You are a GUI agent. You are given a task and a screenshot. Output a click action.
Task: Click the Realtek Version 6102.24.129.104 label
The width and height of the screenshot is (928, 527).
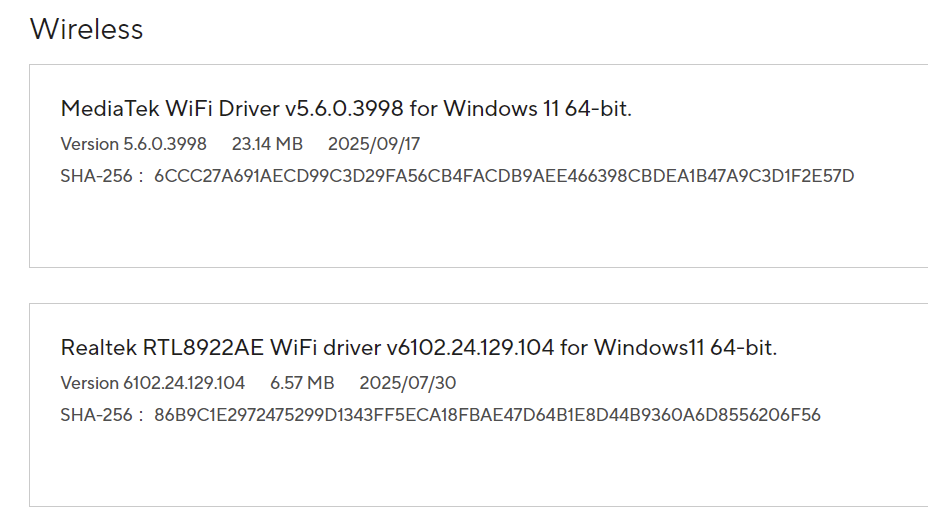[153, 383]
